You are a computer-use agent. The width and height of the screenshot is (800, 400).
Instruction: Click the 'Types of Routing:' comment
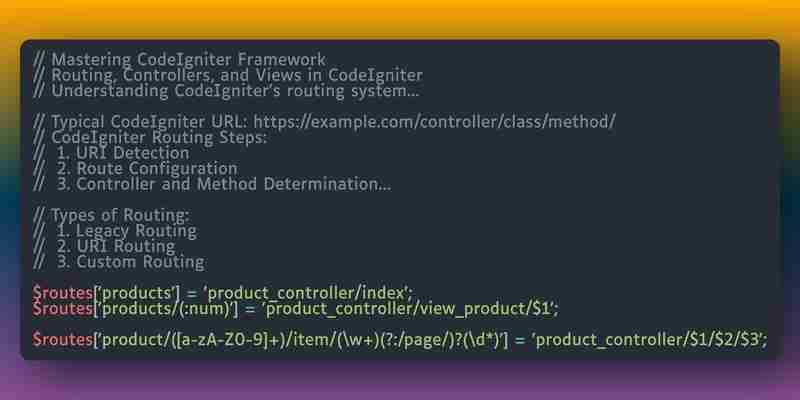click(x=111, y=215)
